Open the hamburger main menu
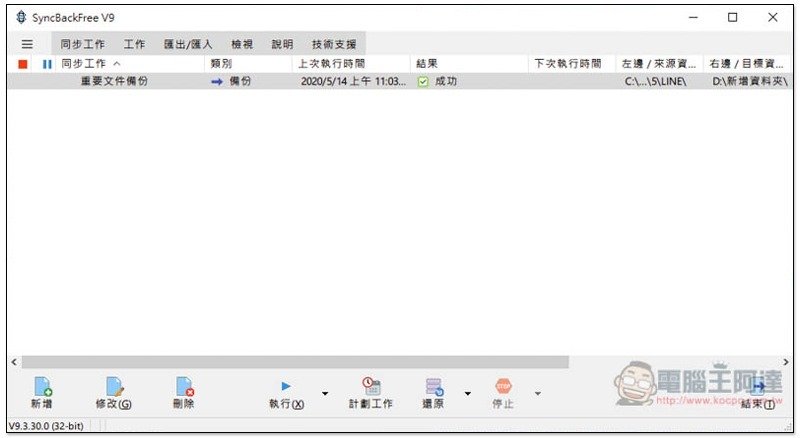The width and height of the screenshot is (800, 438). [x=27, y=44]
